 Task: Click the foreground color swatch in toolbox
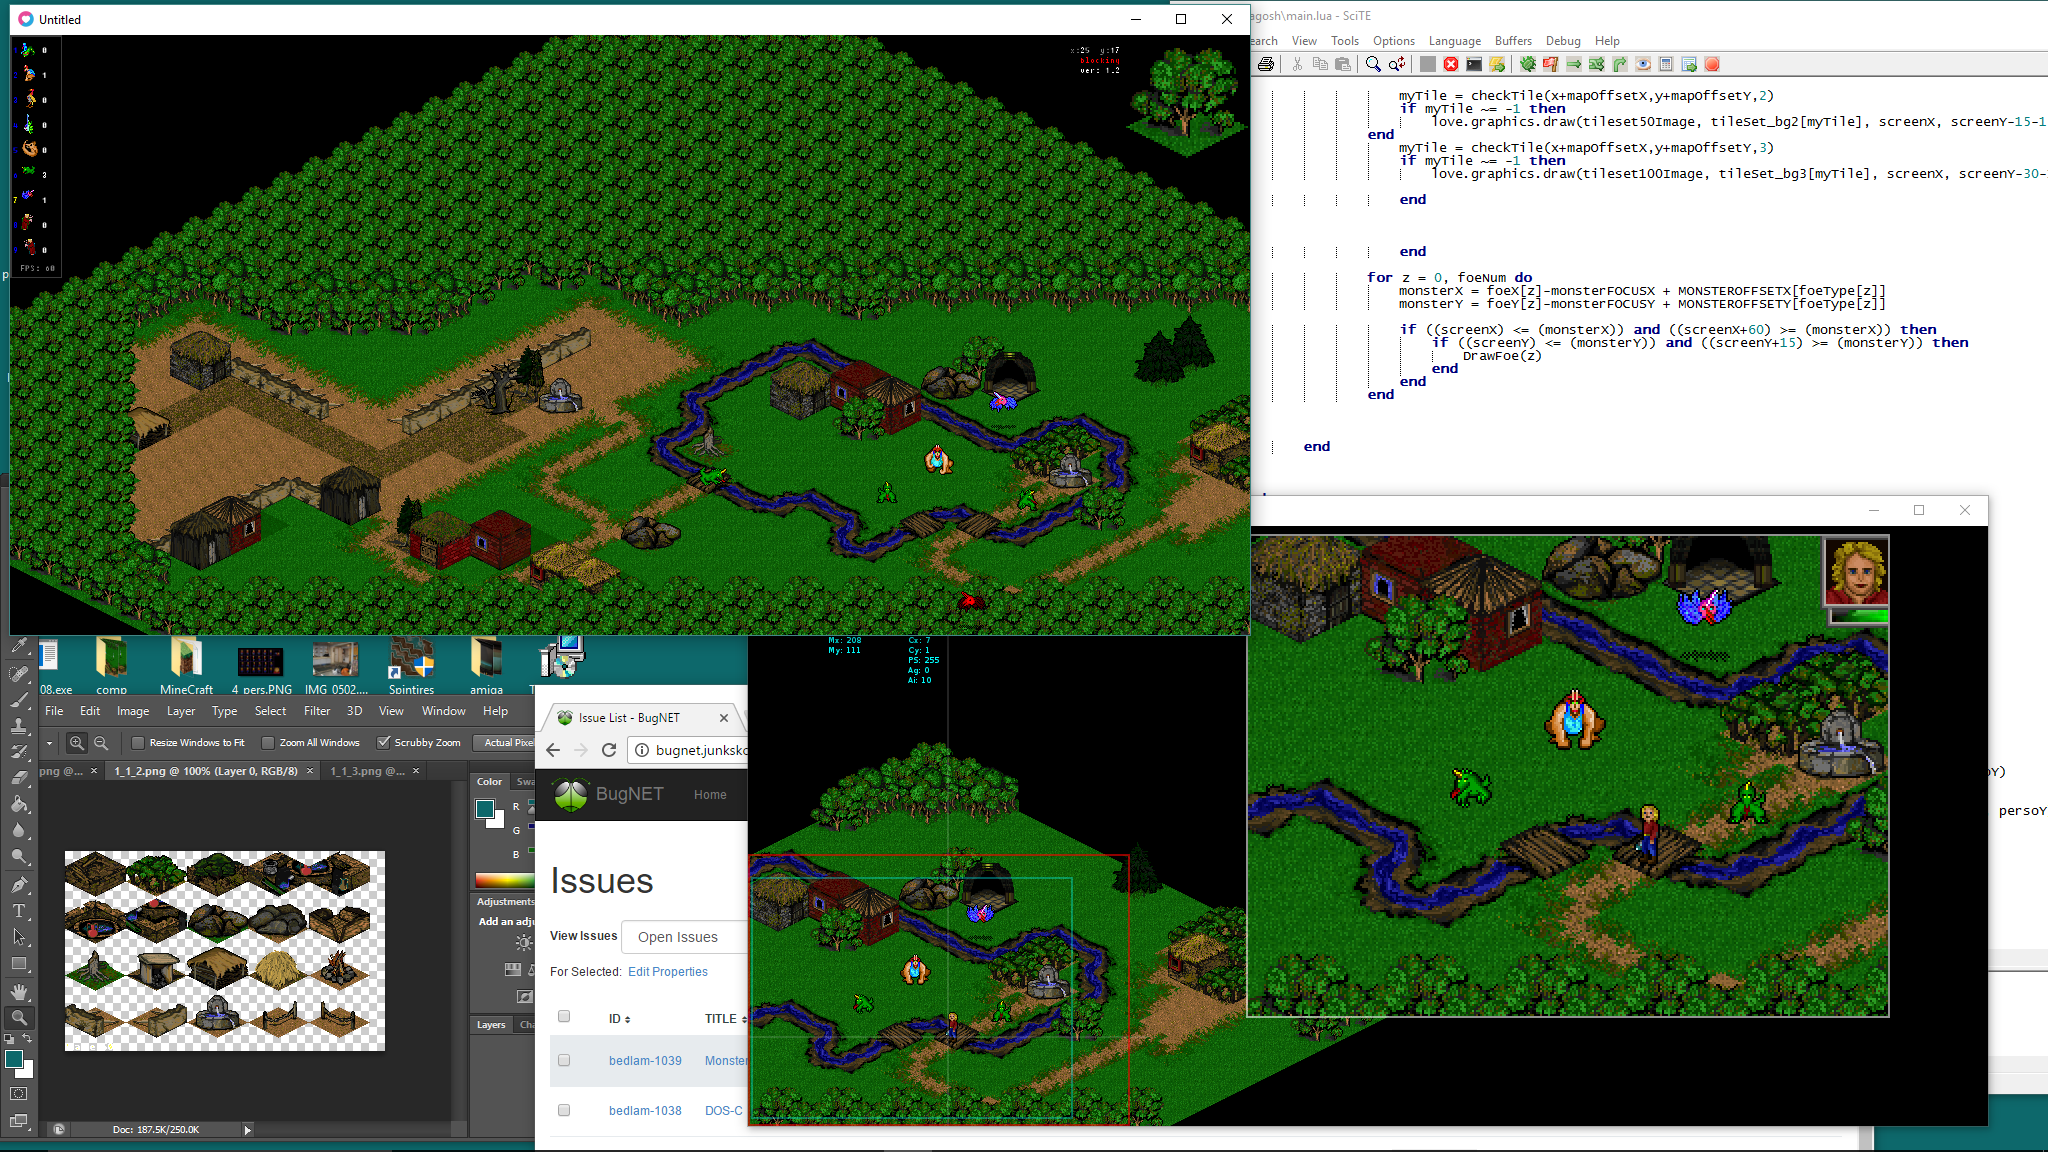pyautogui.click(x=14, y=1060)
